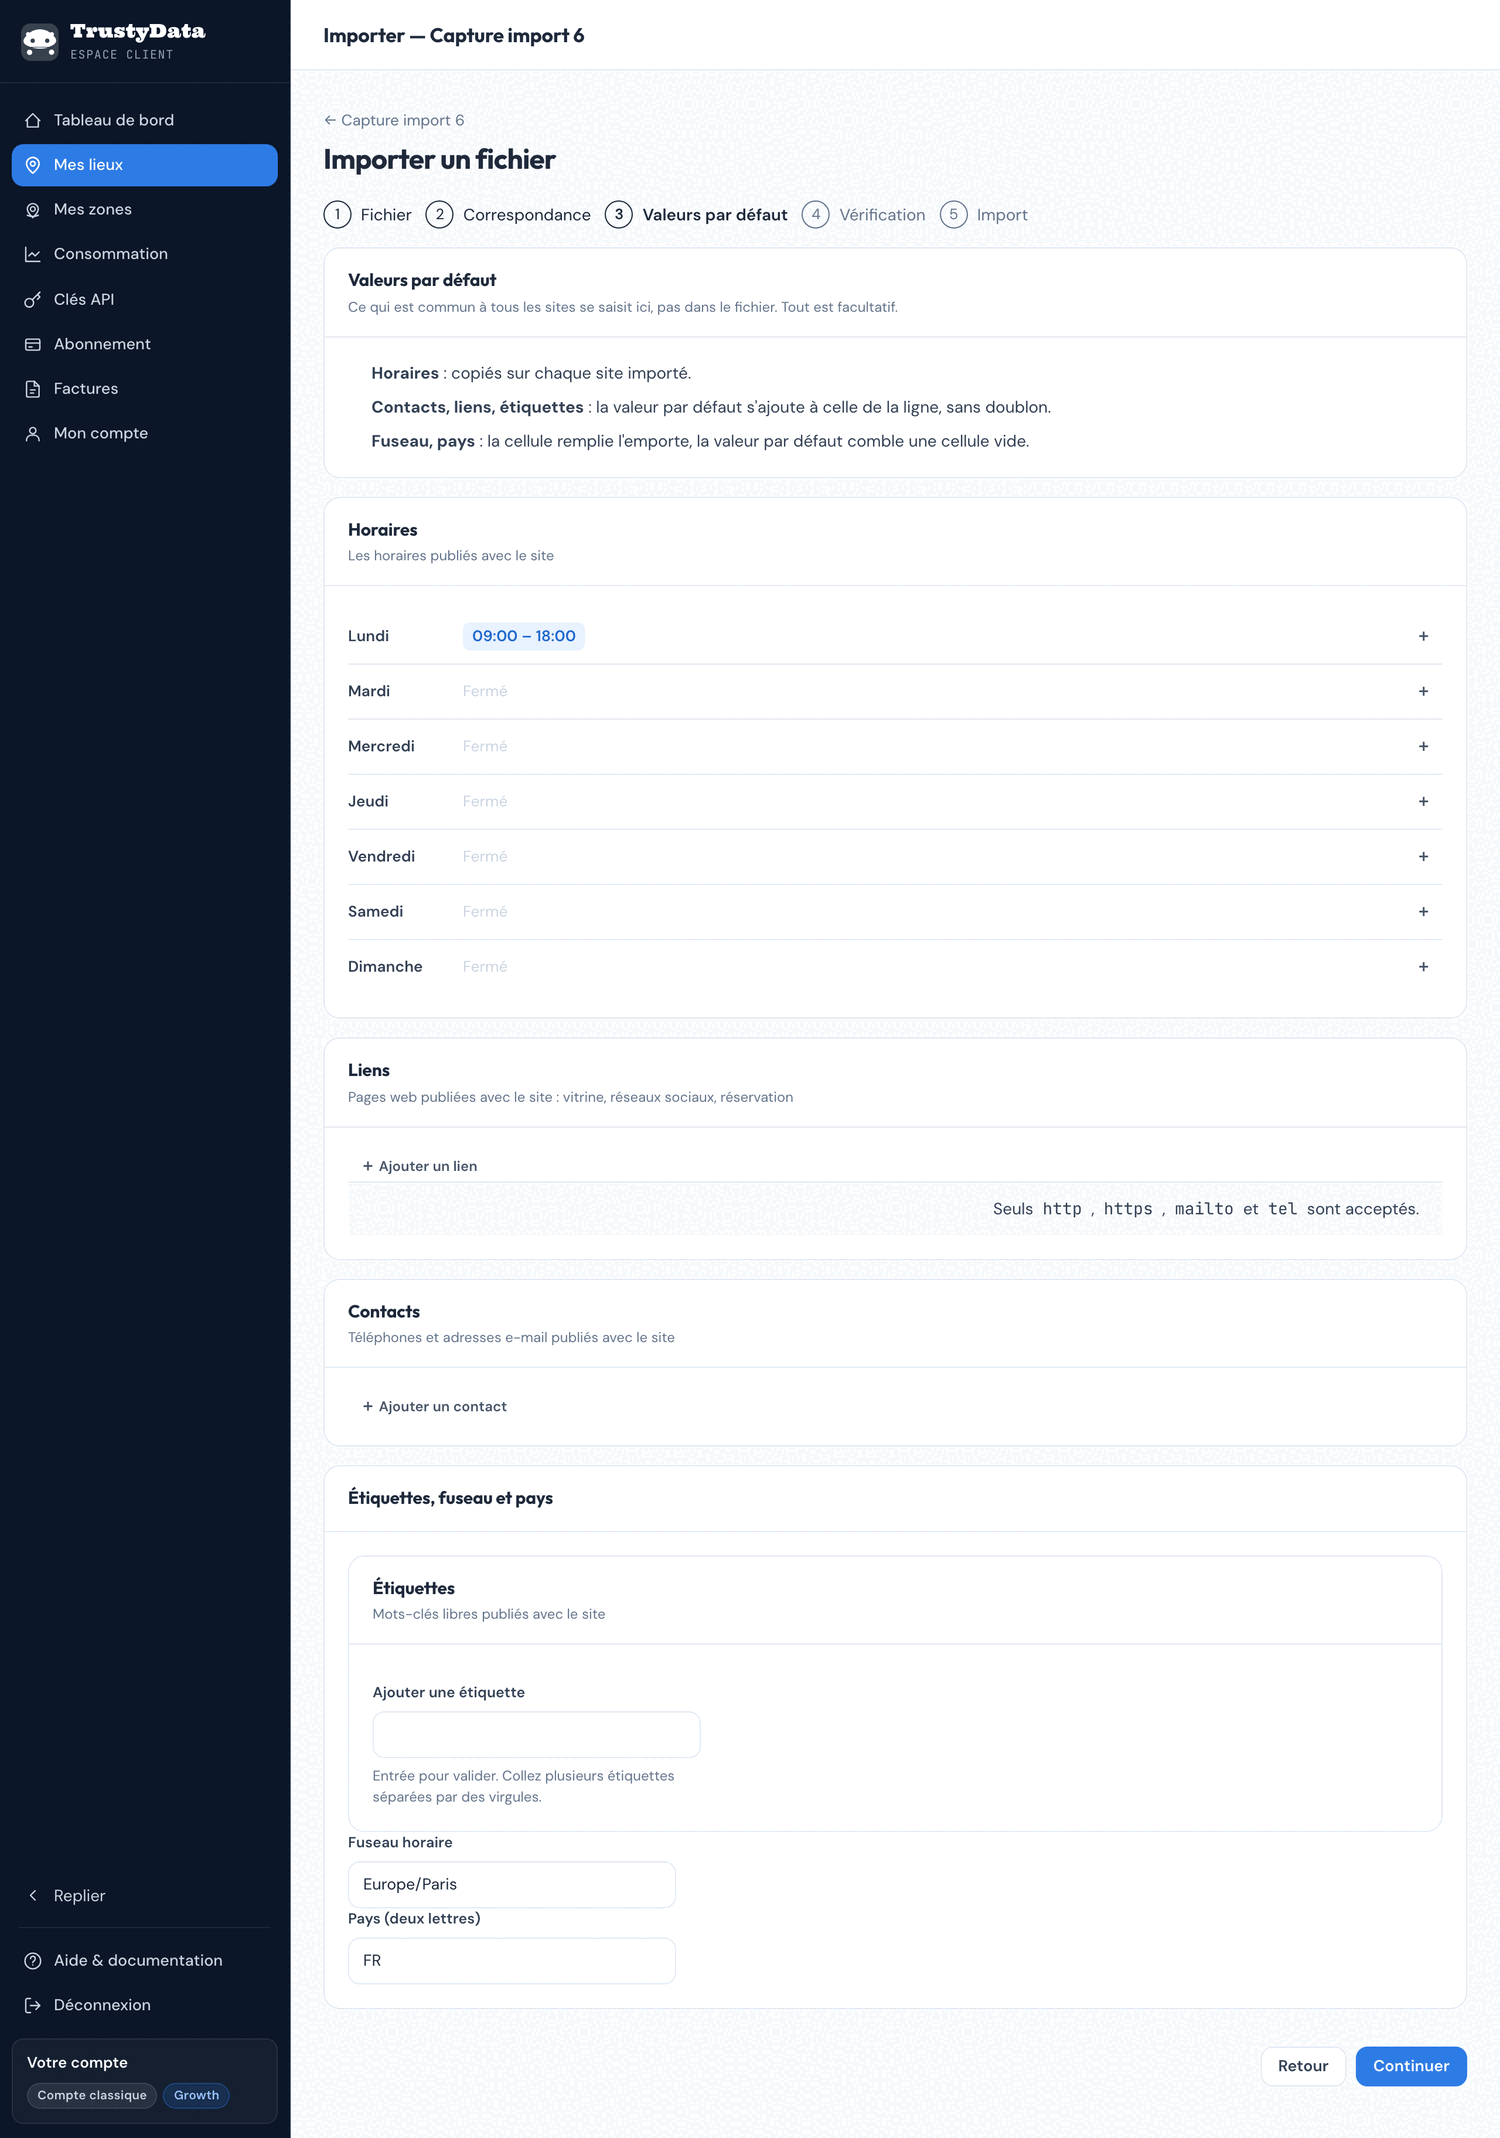Collapse the sidebar with Replier chevron
Image resolution: width=1500 pixels, height=2138 pixels.
pyautogui.click(x=33, y=1895)
